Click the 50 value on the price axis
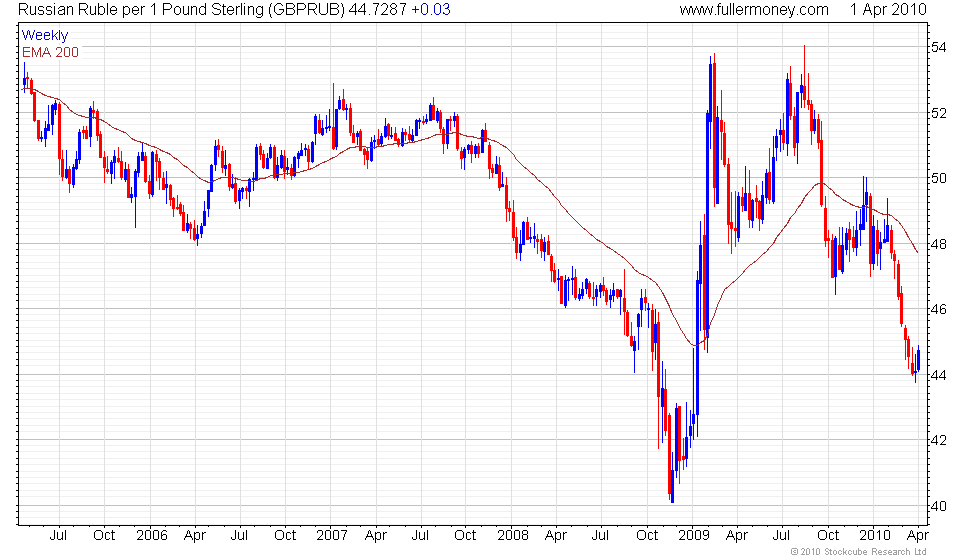The width and height of the screenshot is (980, 560). (x=939, y=178)
